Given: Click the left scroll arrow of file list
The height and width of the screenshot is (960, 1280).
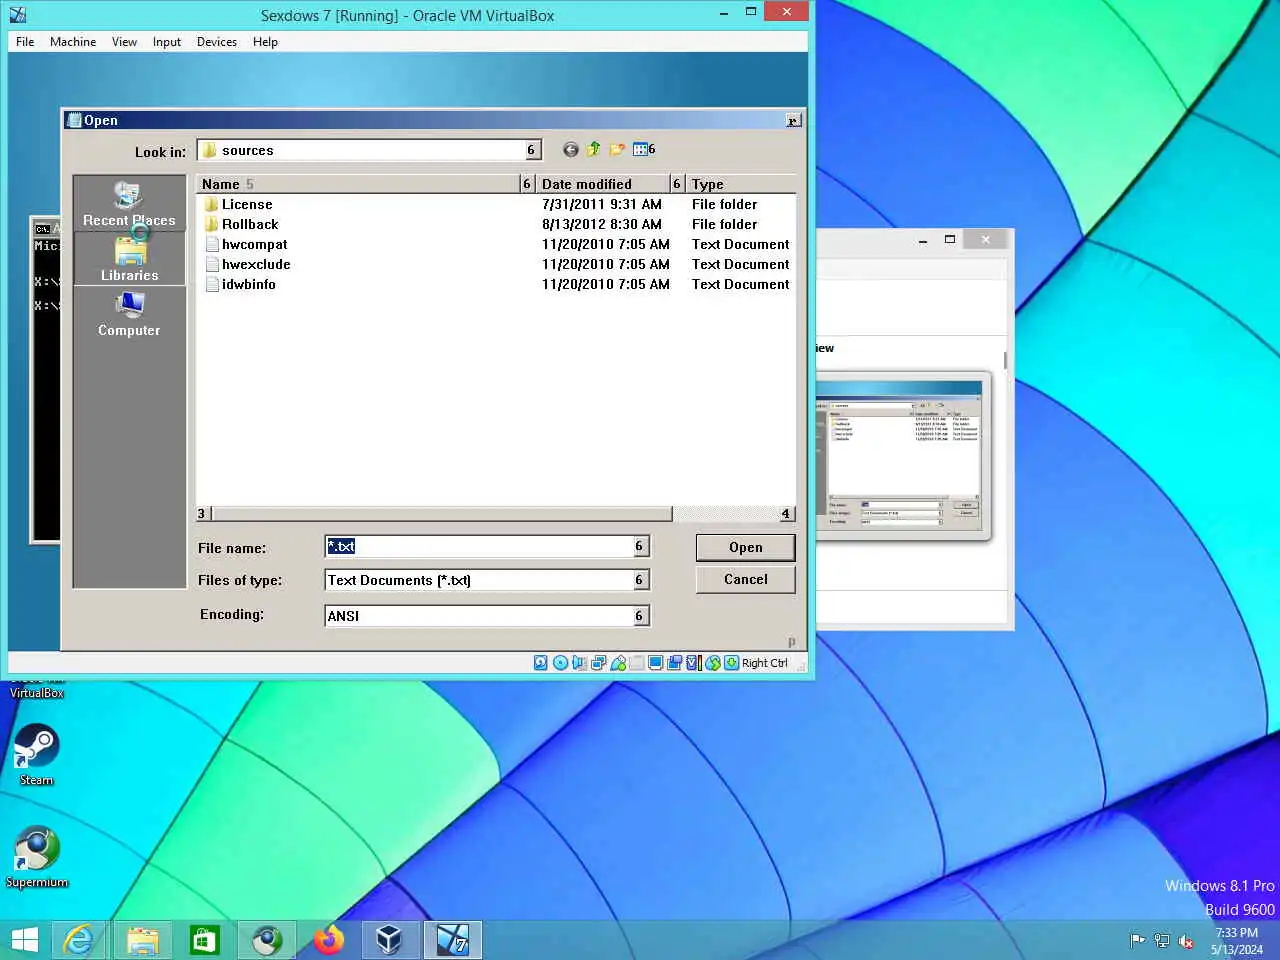Looking at the screenshot, I should click(202, 514).
